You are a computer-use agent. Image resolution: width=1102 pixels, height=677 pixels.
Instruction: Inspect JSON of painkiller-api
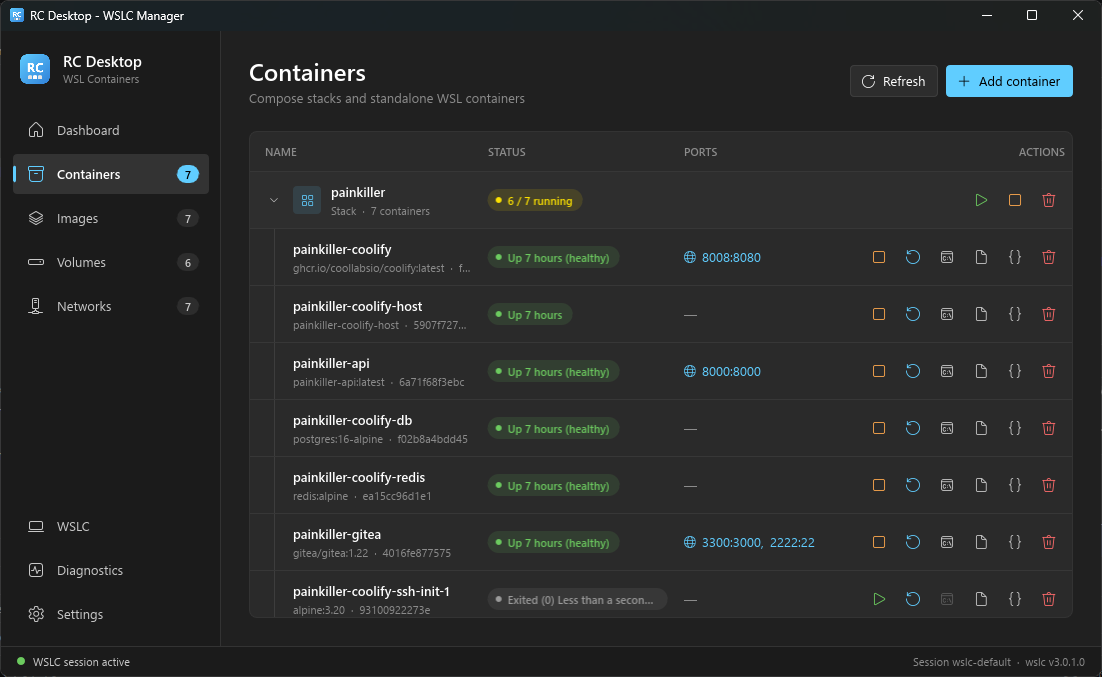[x=1015, y=371]
